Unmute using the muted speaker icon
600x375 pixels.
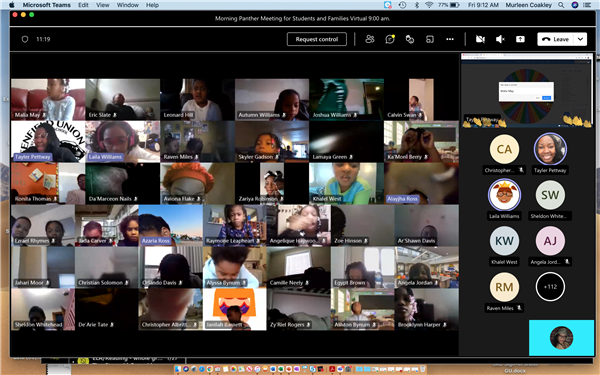(500, 39)
